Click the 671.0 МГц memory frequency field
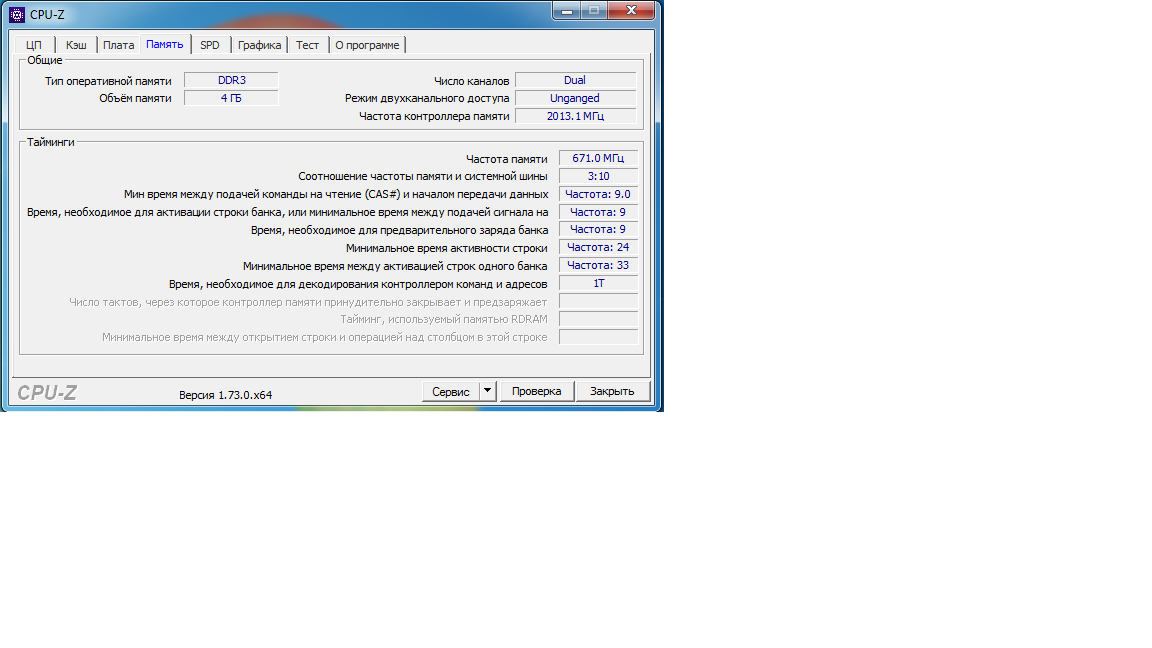Screen dimensions: 1152x648 pos(598,158)
